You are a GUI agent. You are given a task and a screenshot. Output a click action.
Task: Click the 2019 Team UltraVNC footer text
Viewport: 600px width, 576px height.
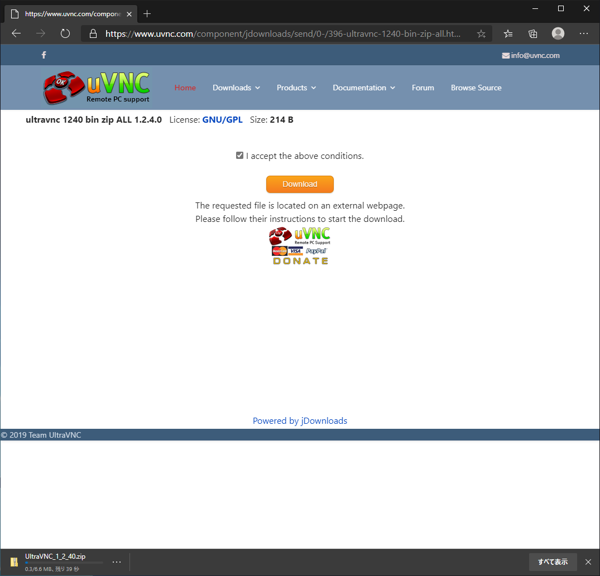pyautogui.click(x=41, y=435)
